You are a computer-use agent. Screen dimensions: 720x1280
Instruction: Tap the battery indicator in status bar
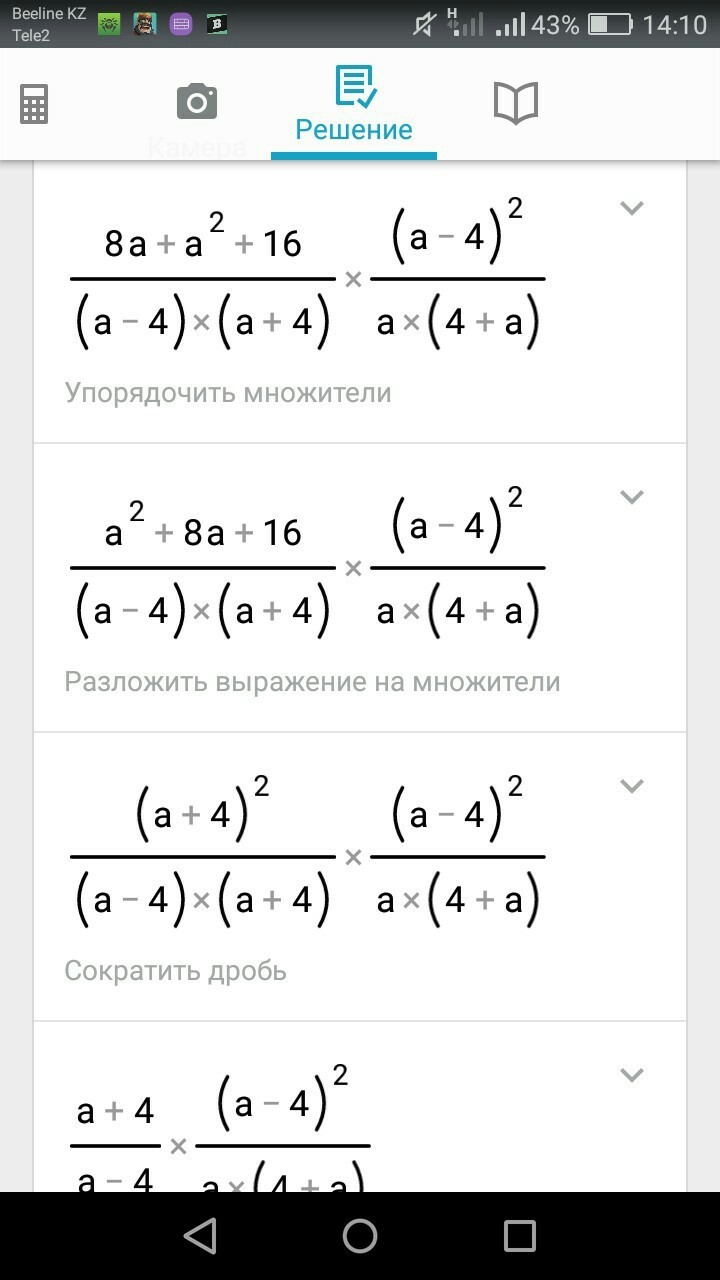[x=609, y=24]
